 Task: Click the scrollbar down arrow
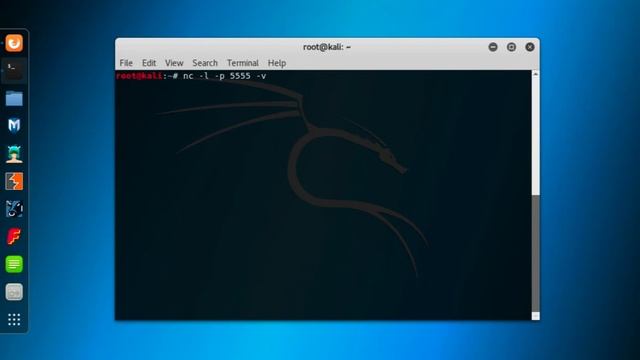(x=536, y=316)
